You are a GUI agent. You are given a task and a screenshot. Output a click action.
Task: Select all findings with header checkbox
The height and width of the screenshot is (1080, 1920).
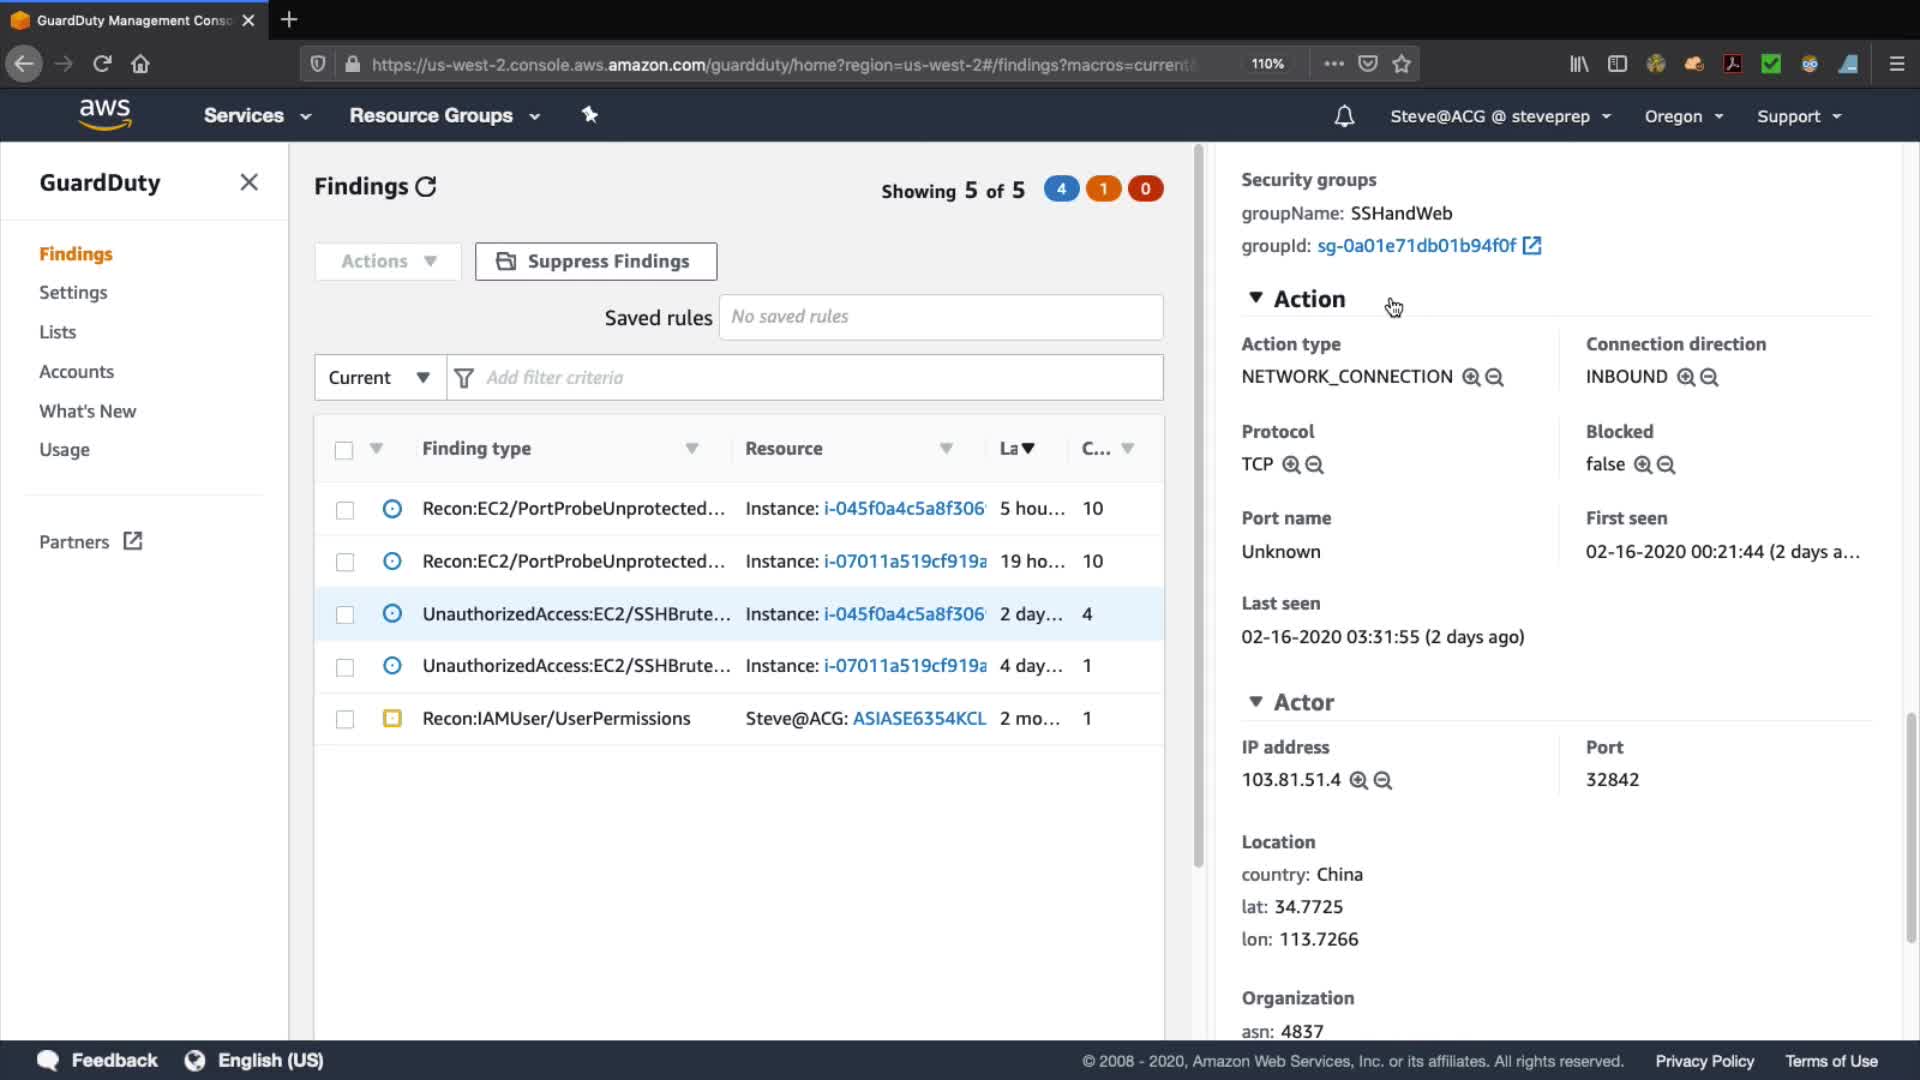click(344, 450)
